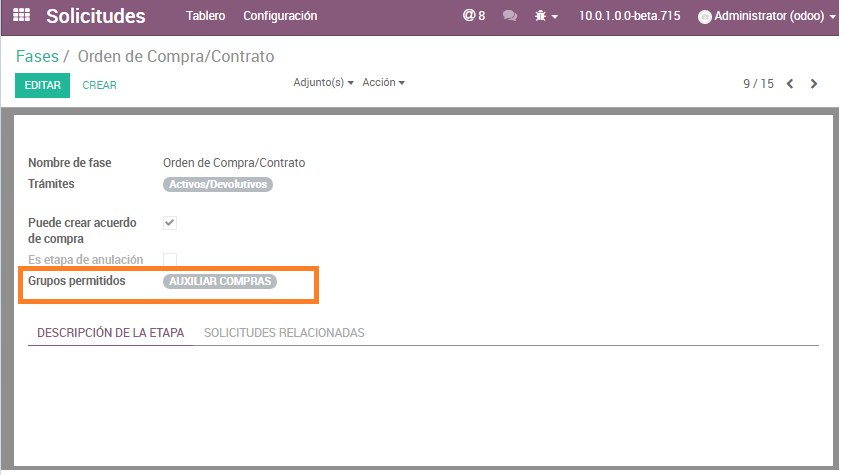843x475 pixels.
Task: Switch to Solicitudes Relacionadas tab
Action: (284, 333)
